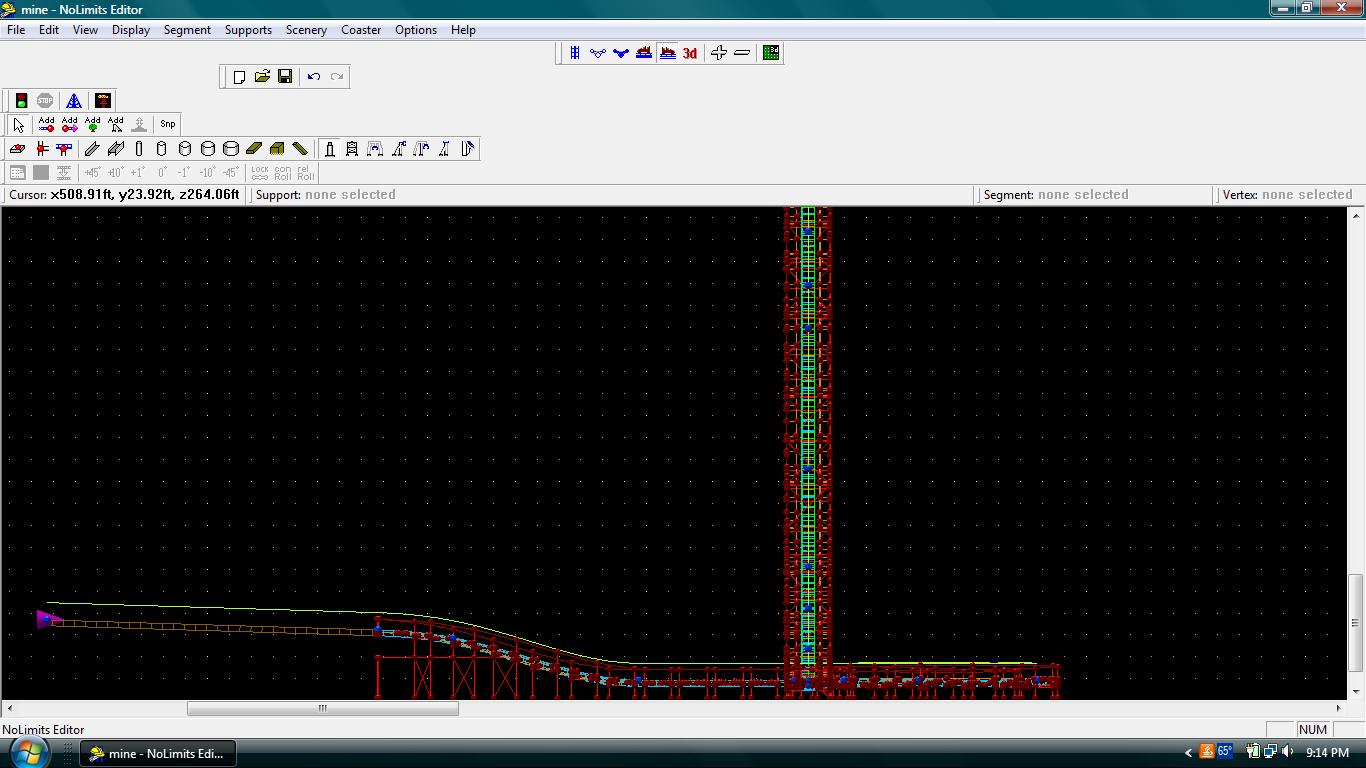The height and width of the screenshot is (768, 1366).
Task: Click the orange-red display icon in the simulation toolbar
Action: coord(103,101)
